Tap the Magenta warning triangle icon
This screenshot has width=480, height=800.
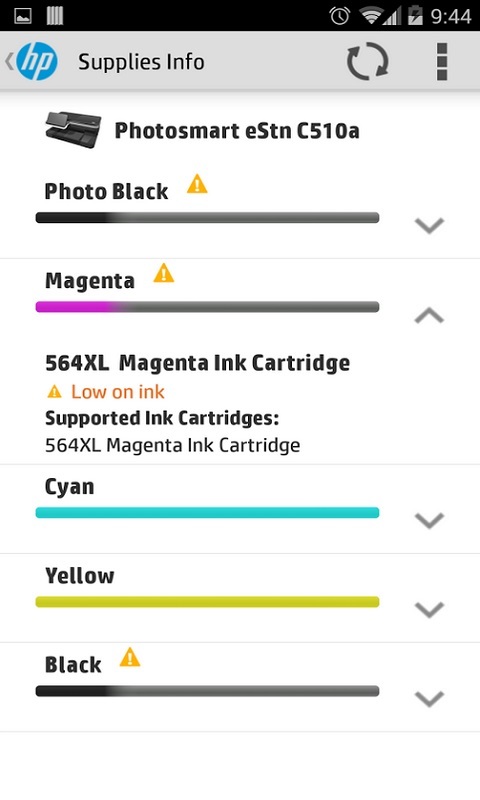tap(164, 273)
